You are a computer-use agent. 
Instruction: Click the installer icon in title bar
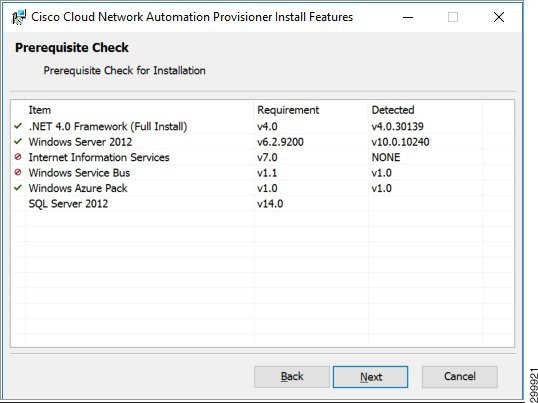tap(19, 17)
